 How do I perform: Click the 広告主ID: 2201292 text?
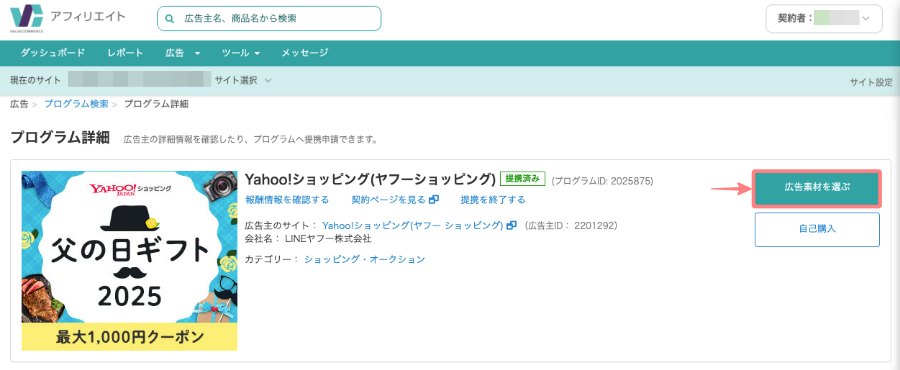[x=571, y=225]
